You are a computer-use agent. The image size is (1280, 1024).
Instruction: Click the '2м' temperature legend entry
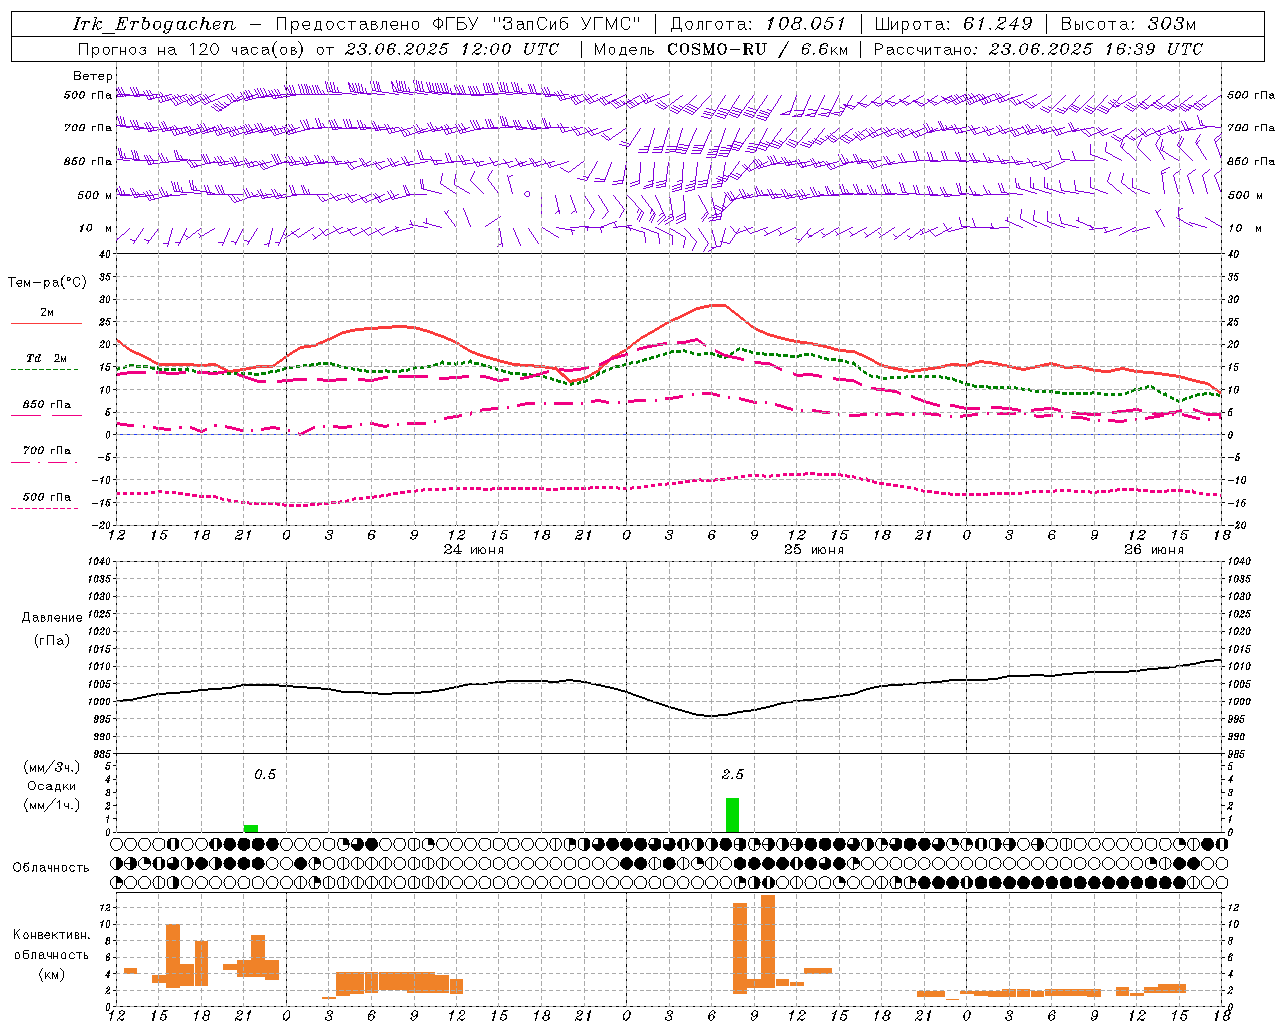click(x=47, y=313)
